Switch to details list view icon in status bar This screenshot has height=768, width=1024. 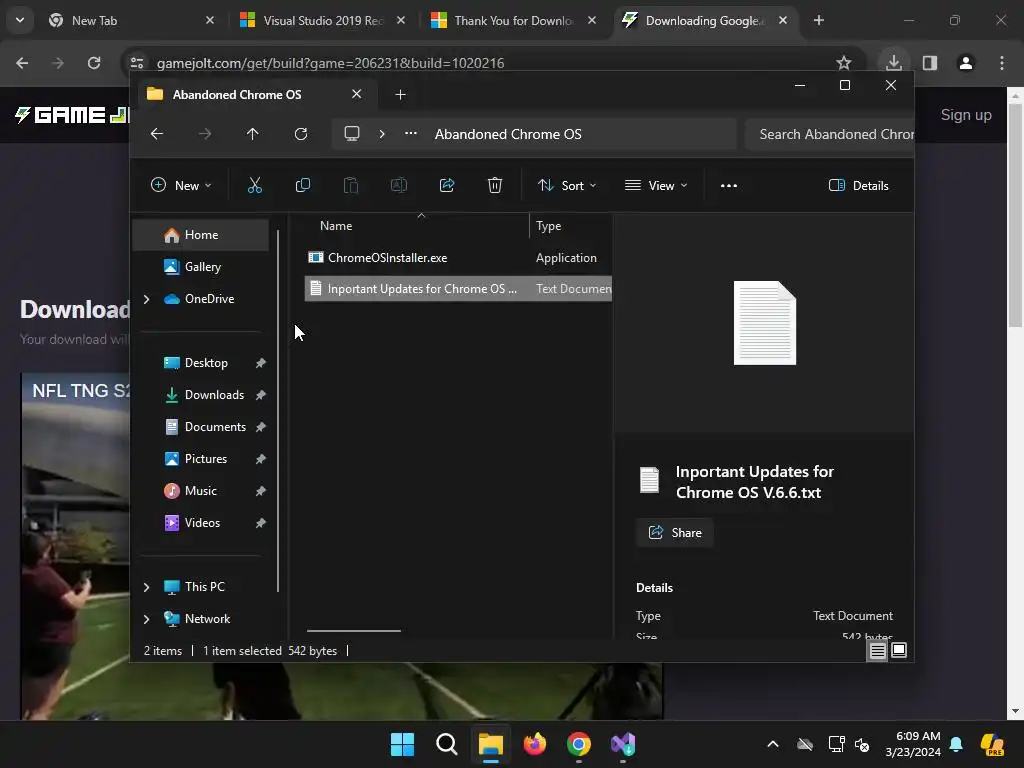(x=877, y=650)
